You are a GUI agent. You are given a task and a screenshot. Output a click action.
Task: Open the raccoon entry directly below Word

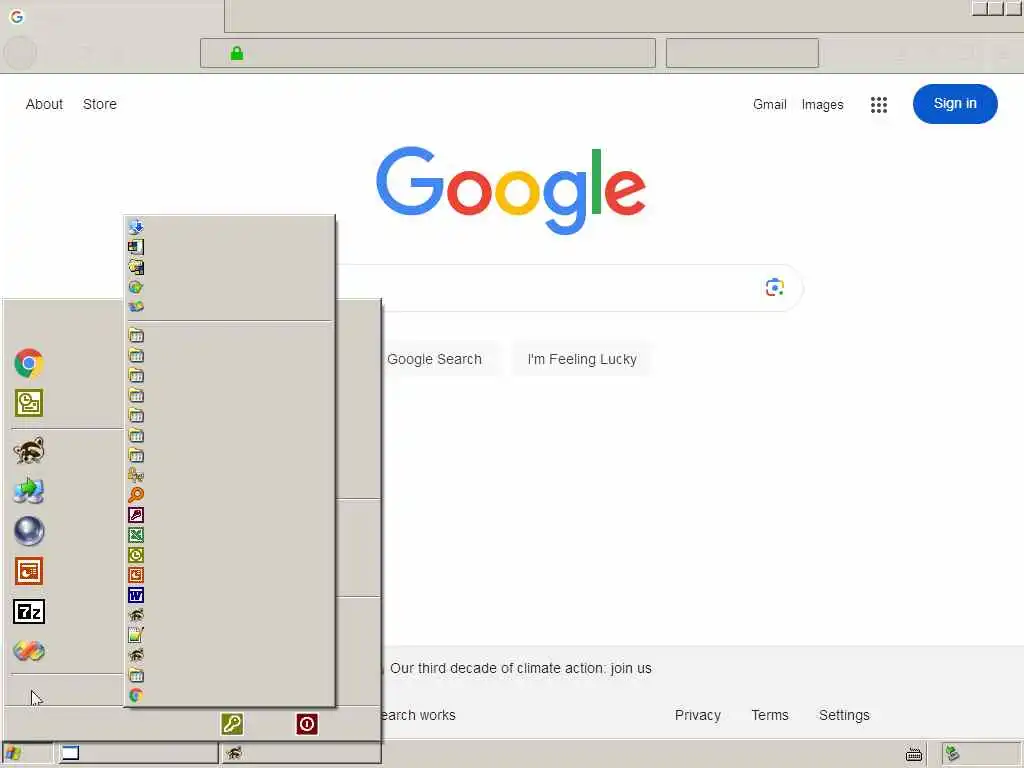pyautogui.click(x=136, y=615)
